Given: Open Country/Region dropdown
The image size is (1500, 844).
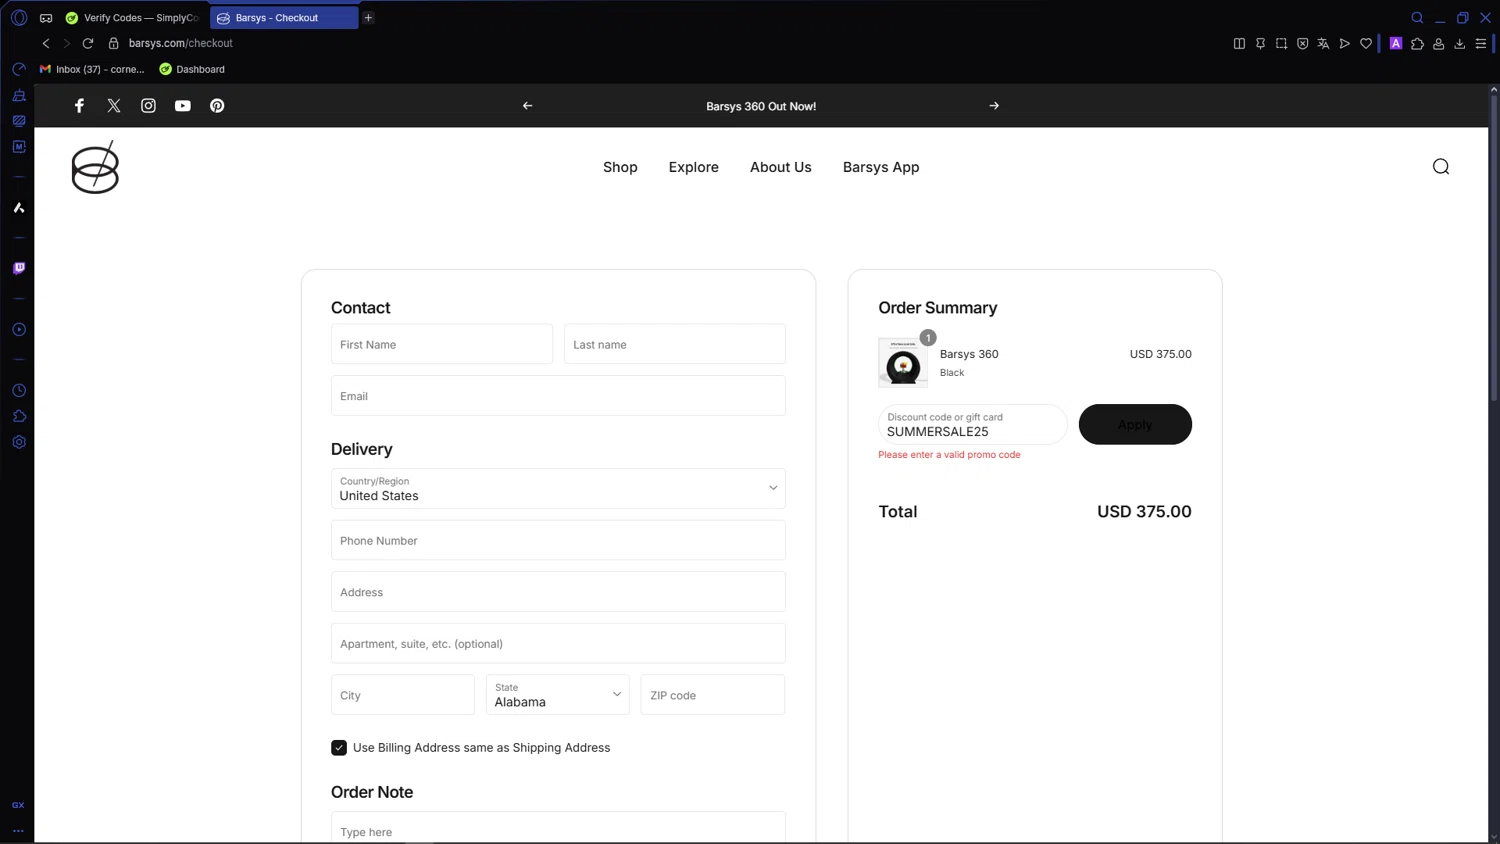Looking at the screenshot, I should 558,488.
